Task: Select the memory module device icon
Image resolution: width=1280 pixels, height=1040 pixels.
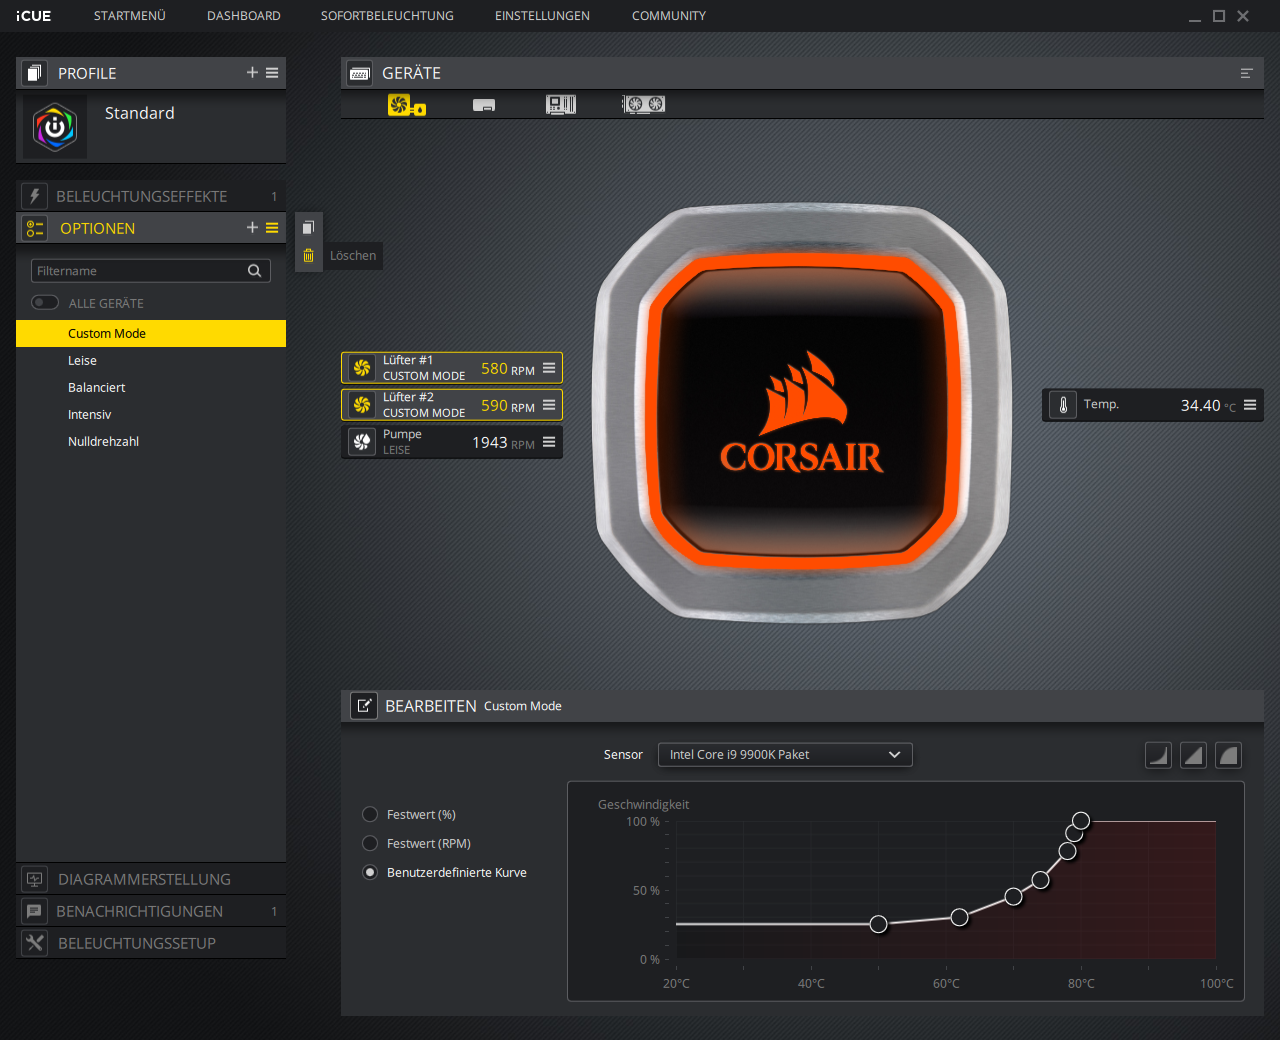Action: pos(484,105)
